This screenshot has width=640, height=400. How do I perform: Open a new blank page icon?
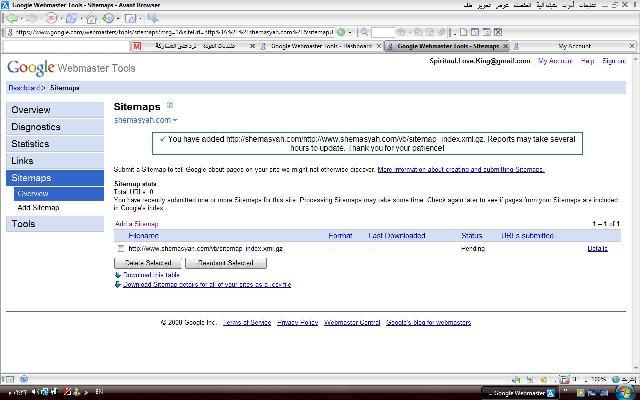click(463, 32)
